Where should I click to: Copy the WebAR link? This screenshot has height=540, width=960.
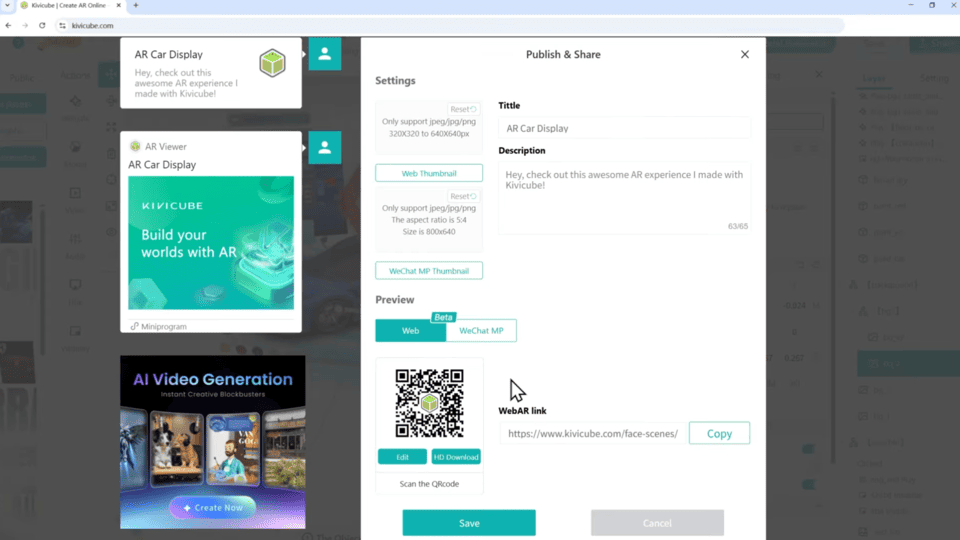(x=719, y=433)
